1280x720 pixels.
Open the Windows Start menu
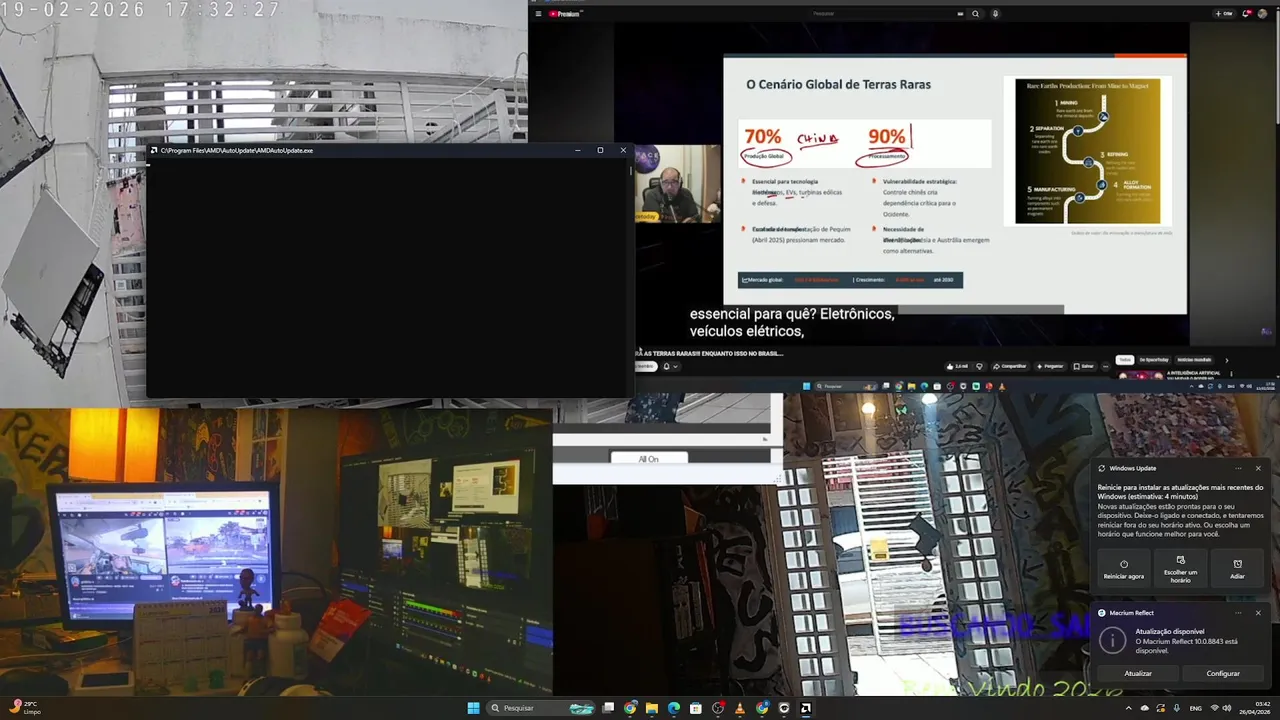click(473, 708)
